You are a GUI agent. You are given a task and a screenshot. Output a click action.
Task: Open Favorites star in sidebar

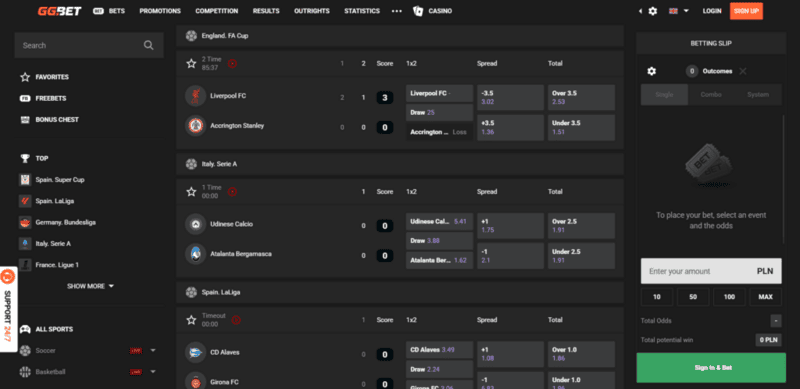(25, 77)
